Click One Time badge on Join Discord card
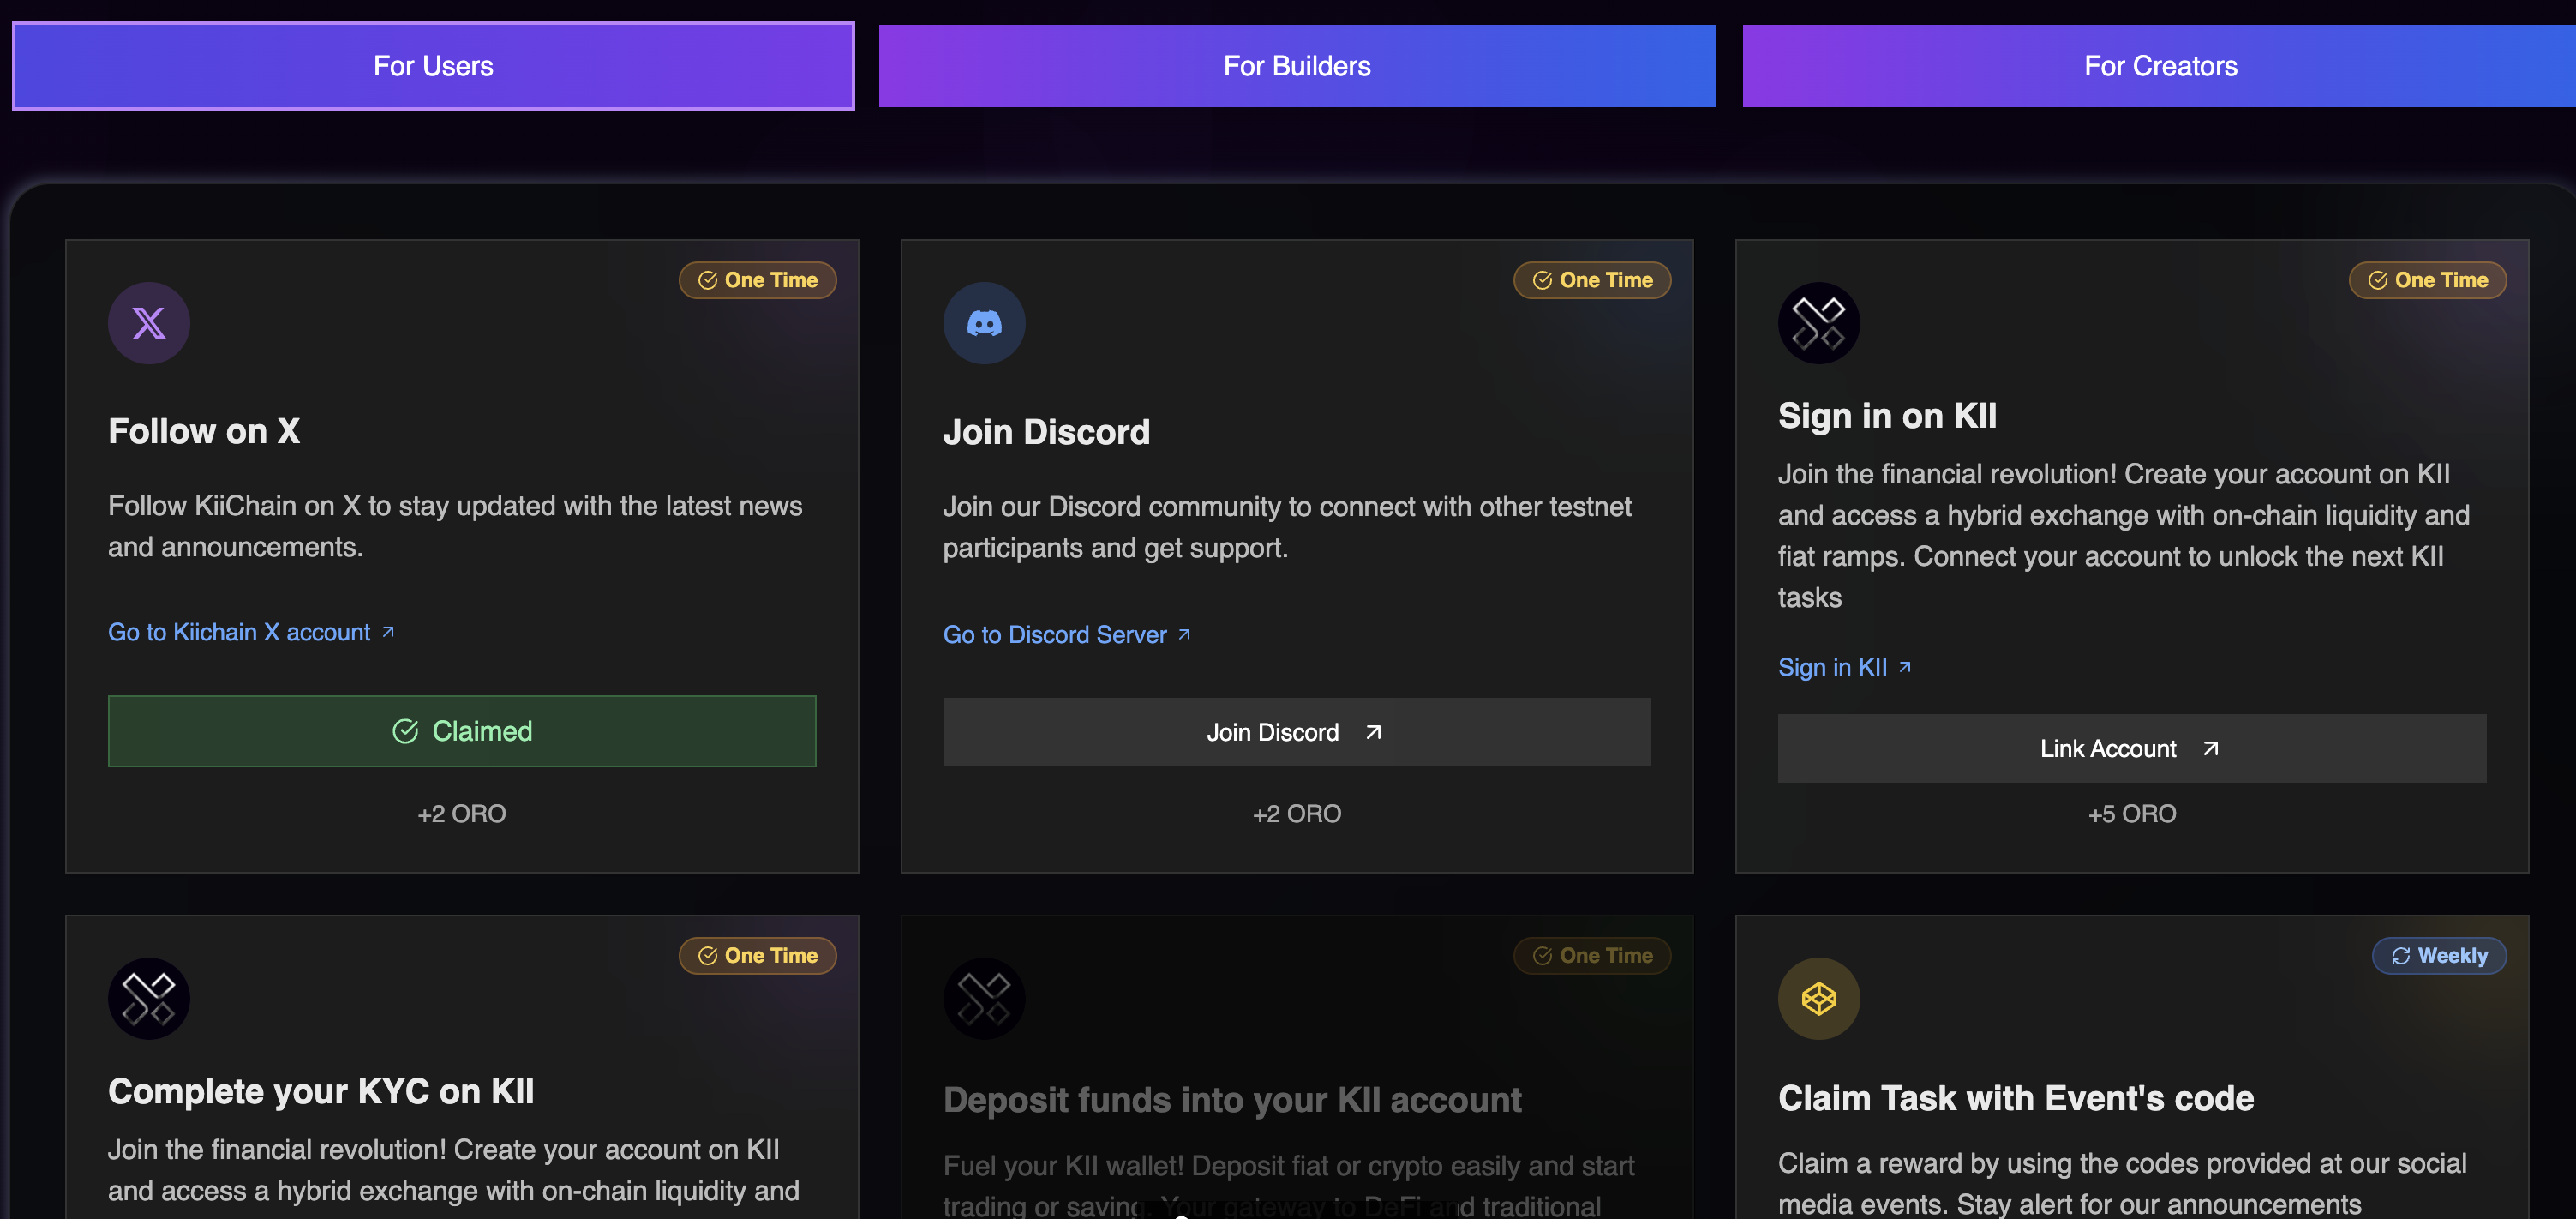Viewport: 2576px width, 1219px height. (1592, 280)
